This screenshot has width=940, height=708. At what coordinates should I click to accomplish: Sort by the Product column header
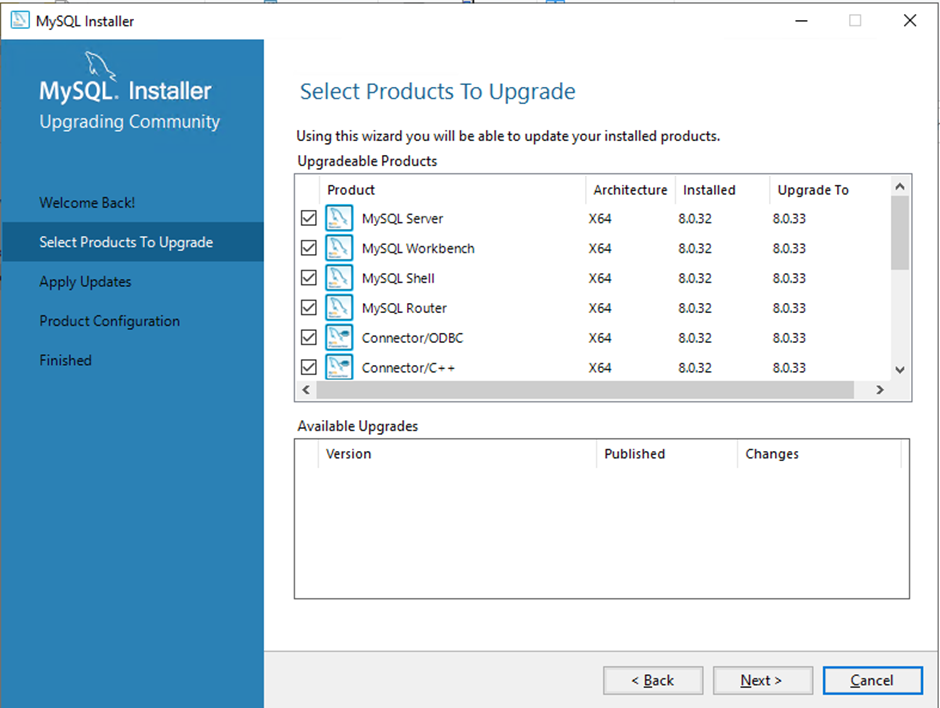(453, 190)
